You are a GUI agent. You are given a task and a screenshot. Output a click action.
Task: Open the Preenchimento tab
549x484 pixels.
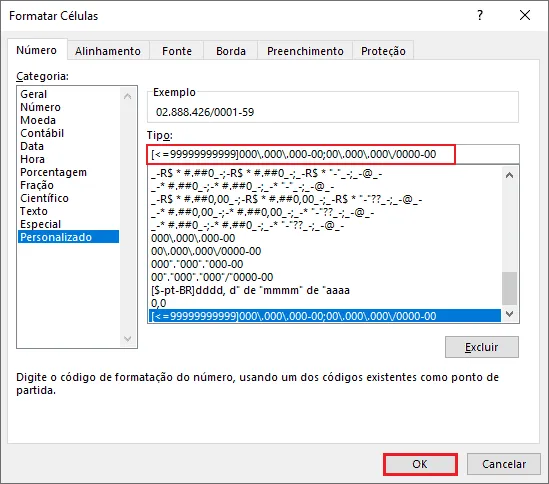(x=305, y=51)
